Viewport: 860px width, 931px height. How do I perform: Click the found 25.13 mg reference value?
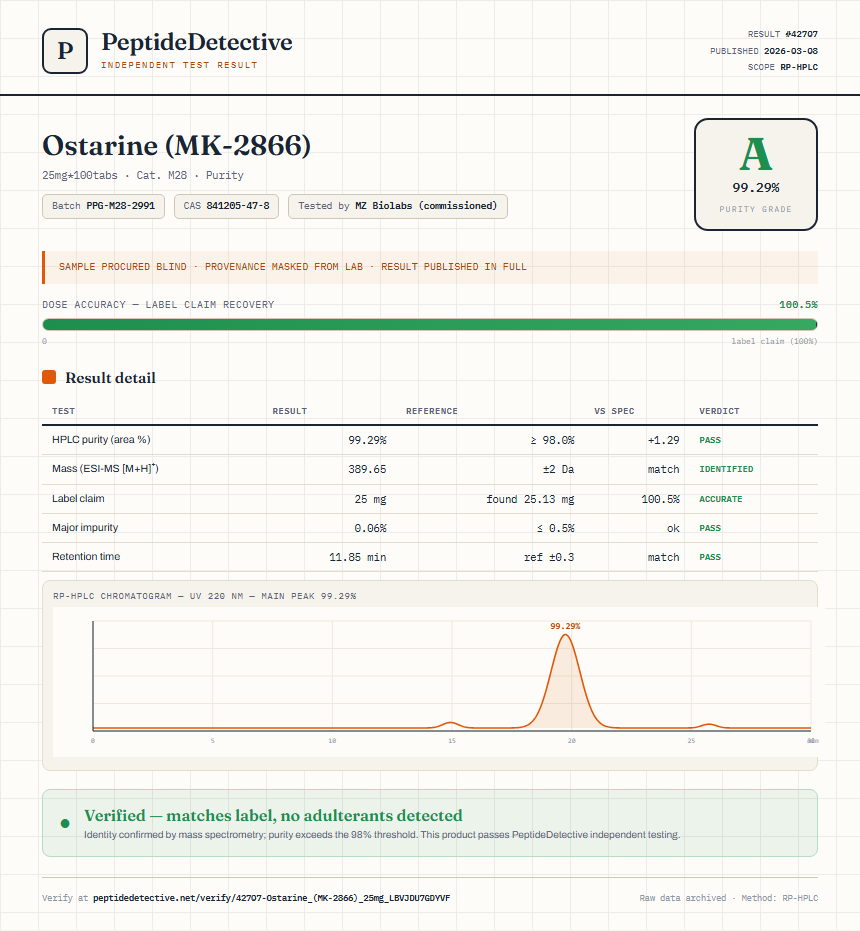click(x=530, y=499)
